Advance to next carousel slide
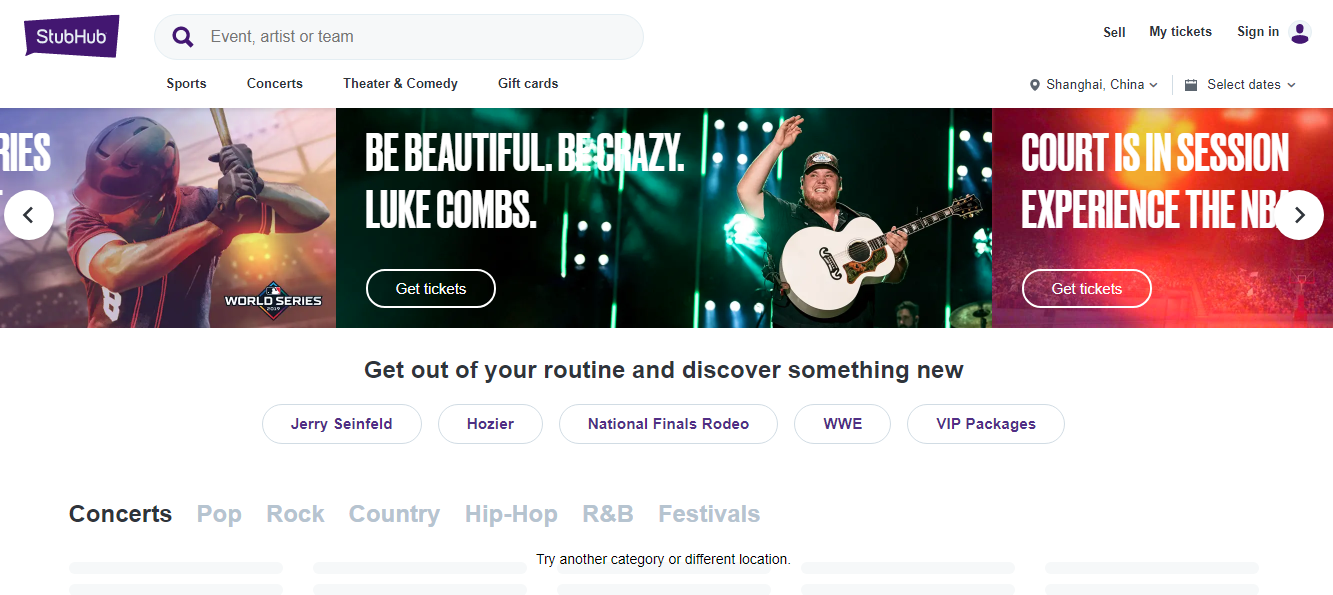 (1299, 215)
